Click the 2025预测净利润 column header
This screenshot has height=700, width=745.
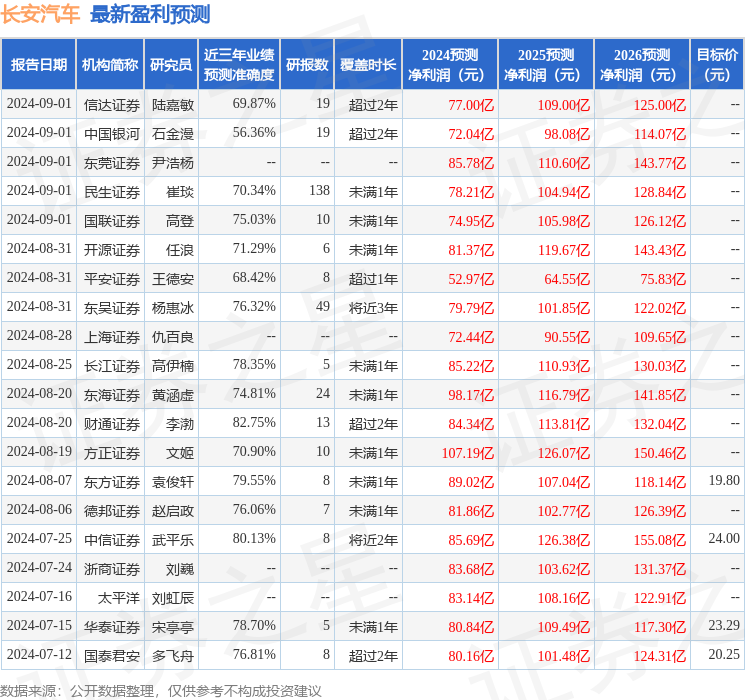[x=546, y=64]
